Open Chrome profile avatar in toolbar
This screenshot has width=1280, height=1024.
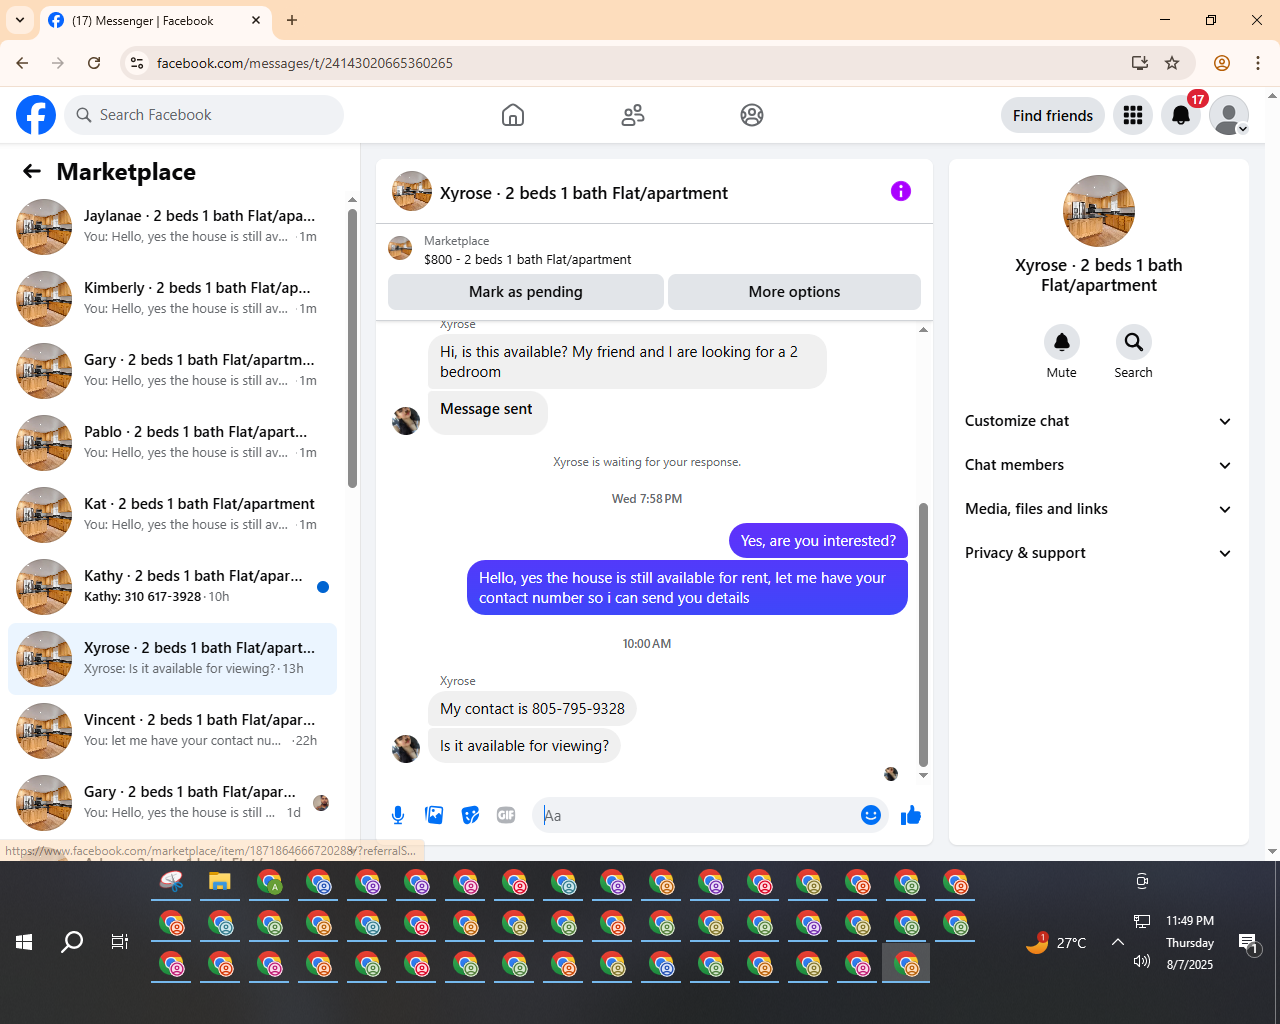pos(1222,63)
